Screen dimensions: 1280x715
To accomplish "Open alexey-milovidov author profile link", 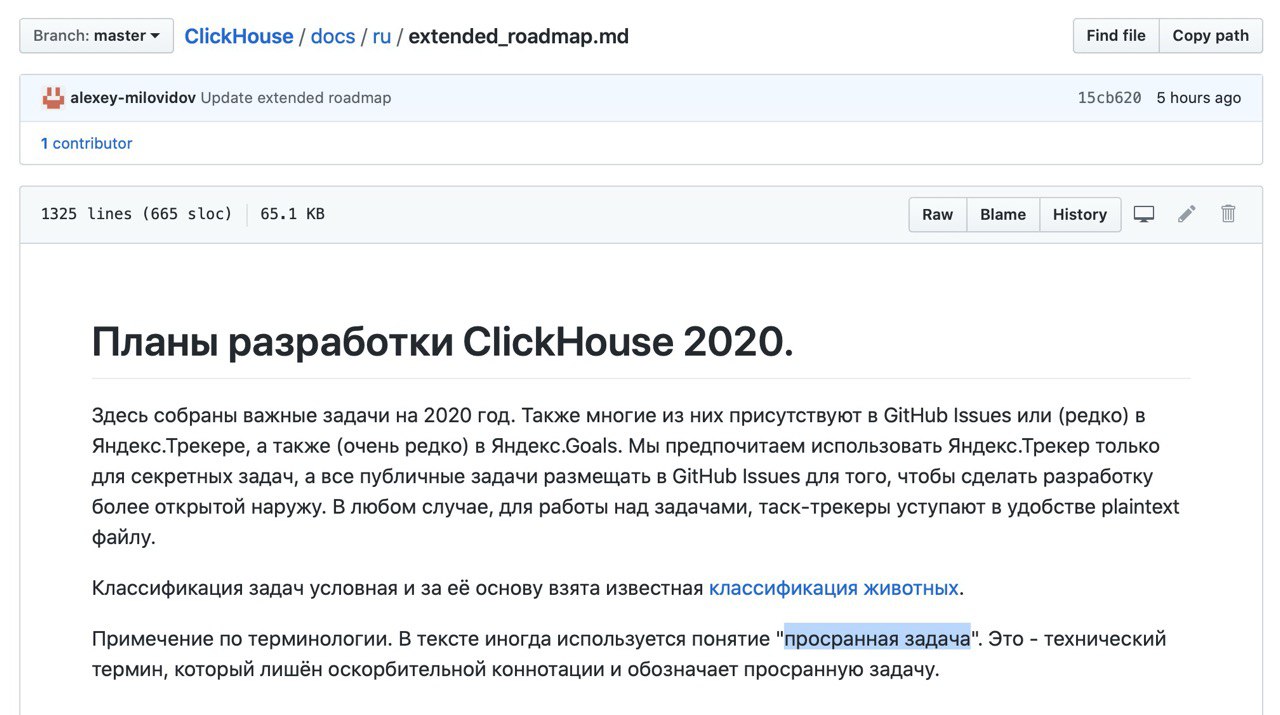I will pyautogui.click(x=133, y=98).
